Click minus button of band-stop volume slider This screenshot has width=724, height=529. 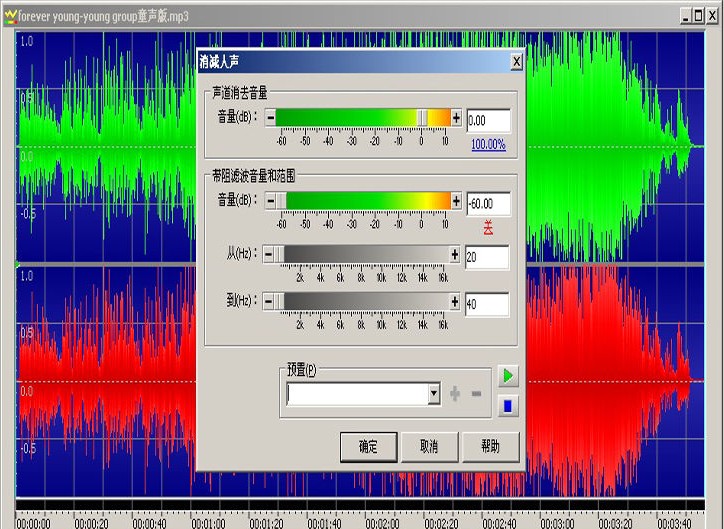coord(271,201)
